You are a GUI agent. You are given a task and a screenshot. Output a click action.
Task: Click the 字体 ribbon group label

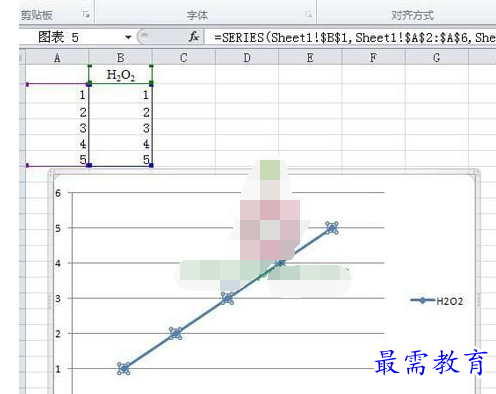197,15
